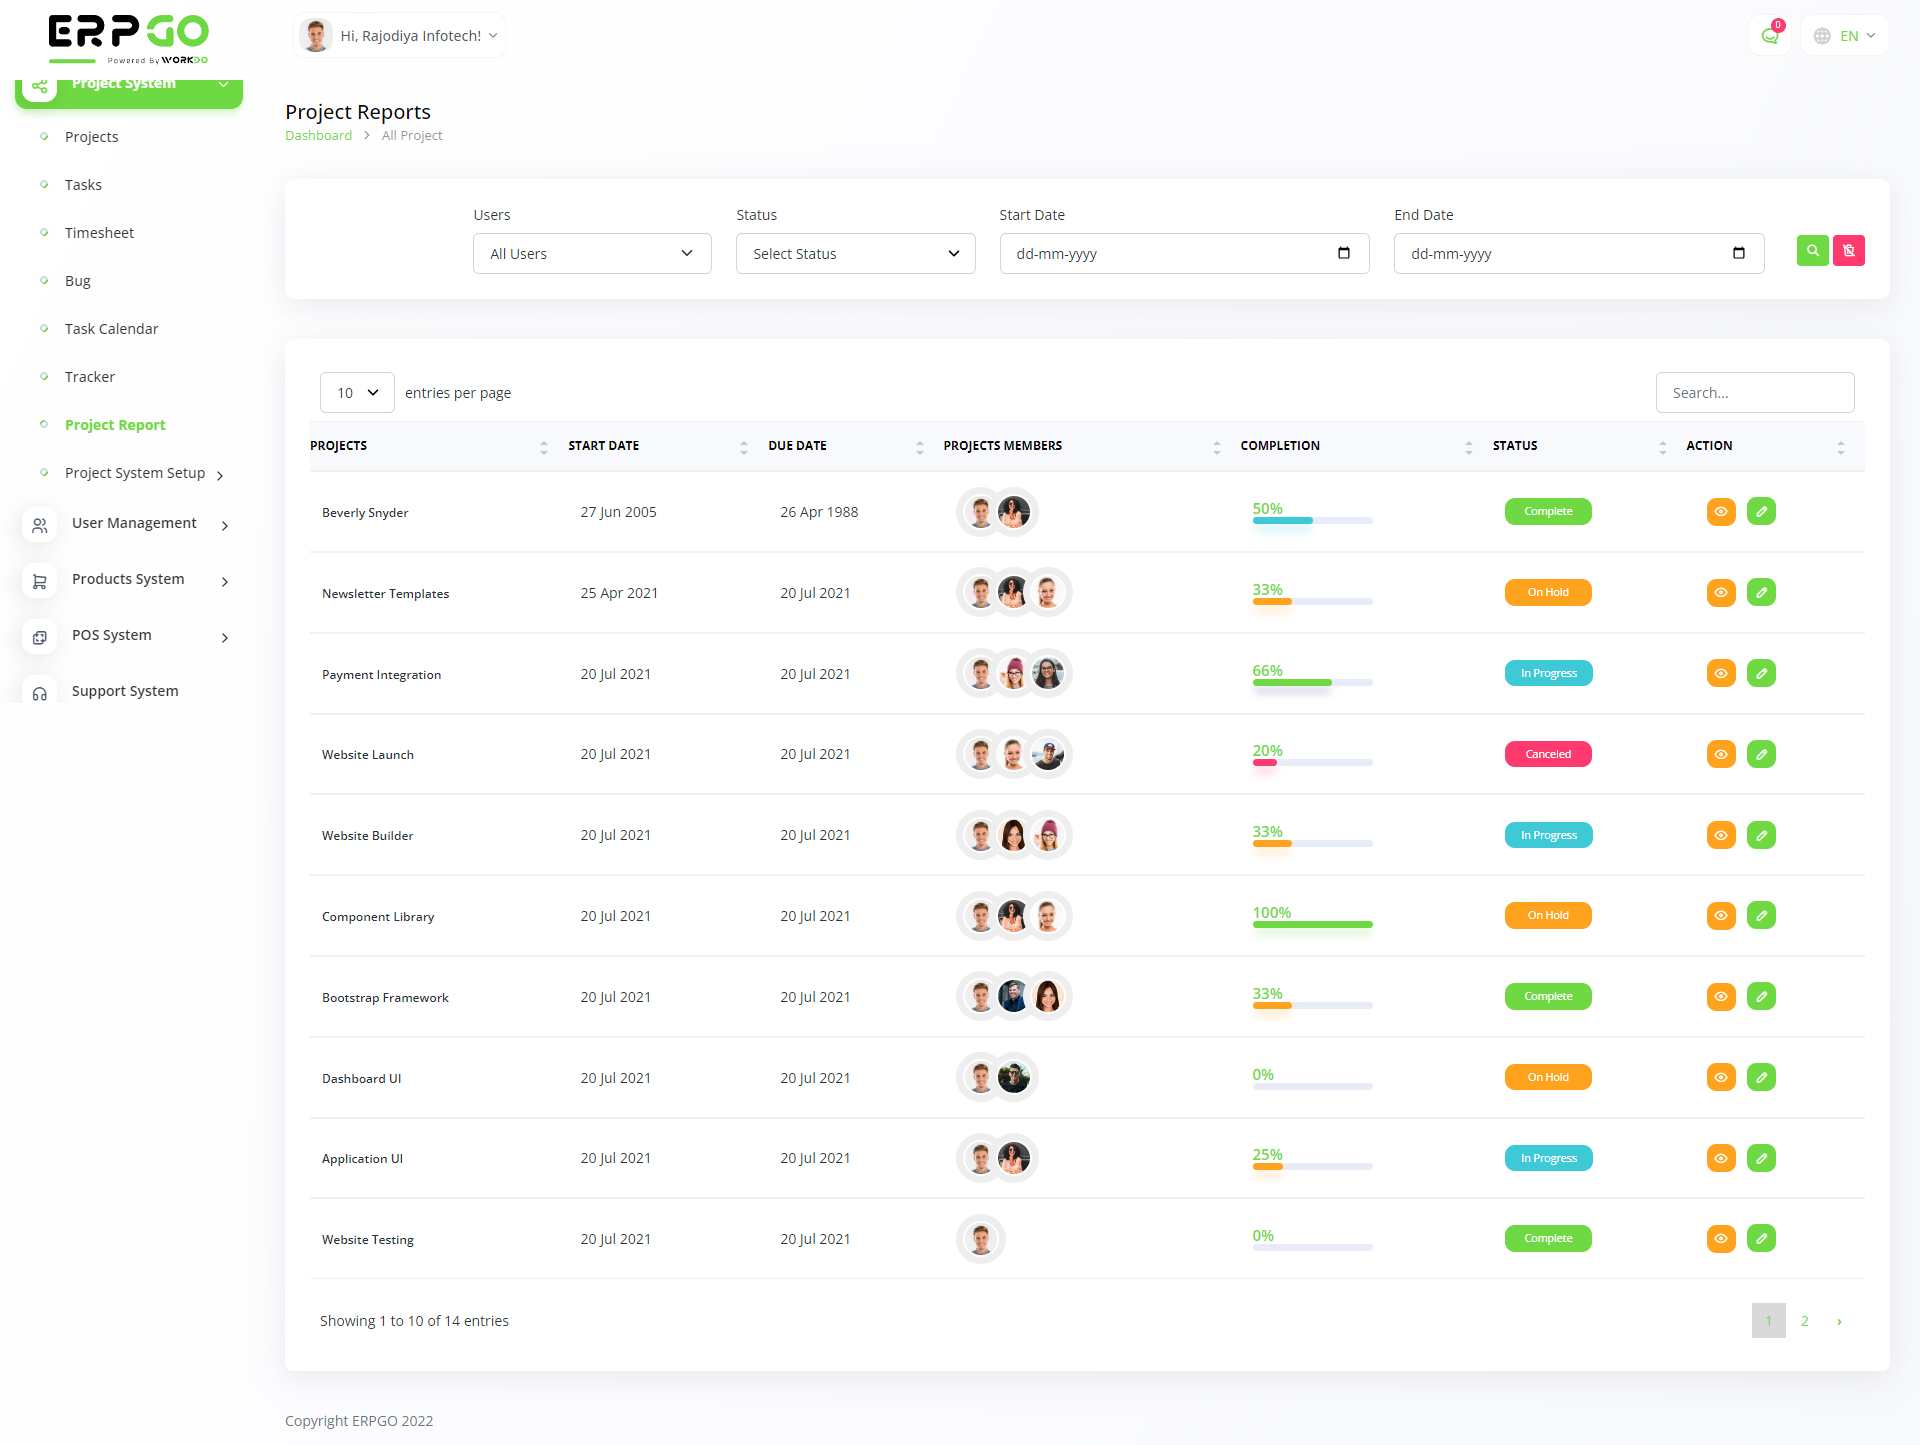Viewport: 1920px width, 1445px height.
Task: Open the Rajodiya Infotech user menu
Action: point(400,36)
